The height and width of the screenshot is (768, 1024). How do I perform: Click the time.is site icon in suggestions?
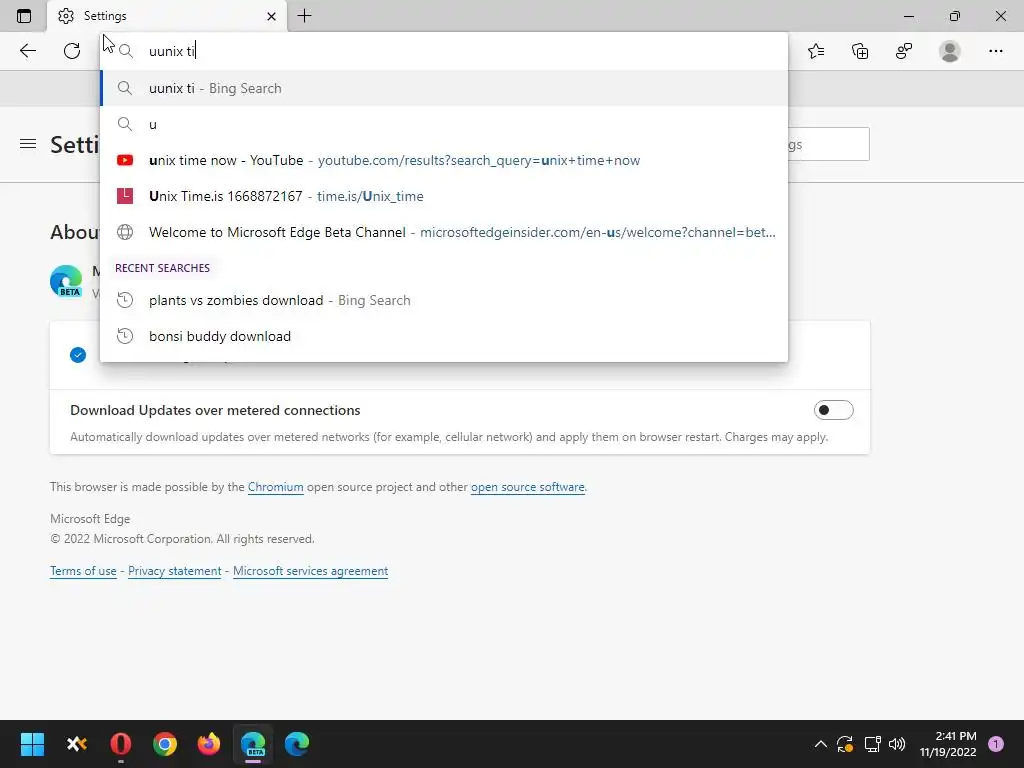tap(125, 196)
